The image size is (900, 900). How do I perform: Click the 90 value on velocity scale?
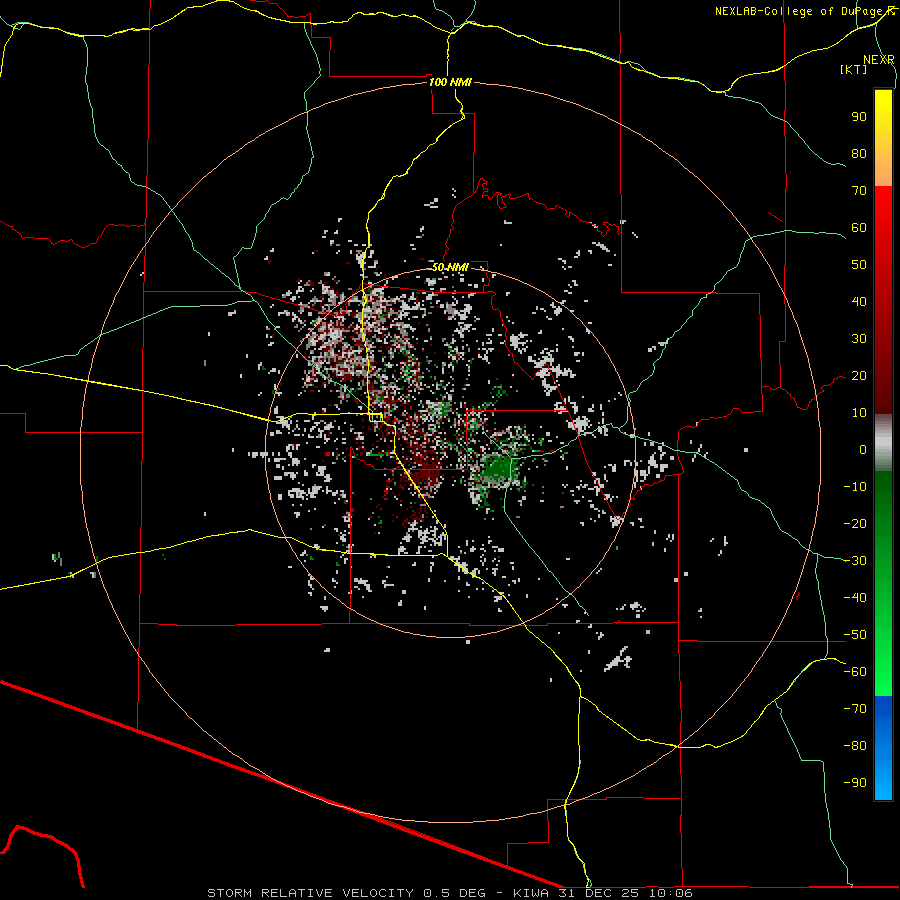859,117
